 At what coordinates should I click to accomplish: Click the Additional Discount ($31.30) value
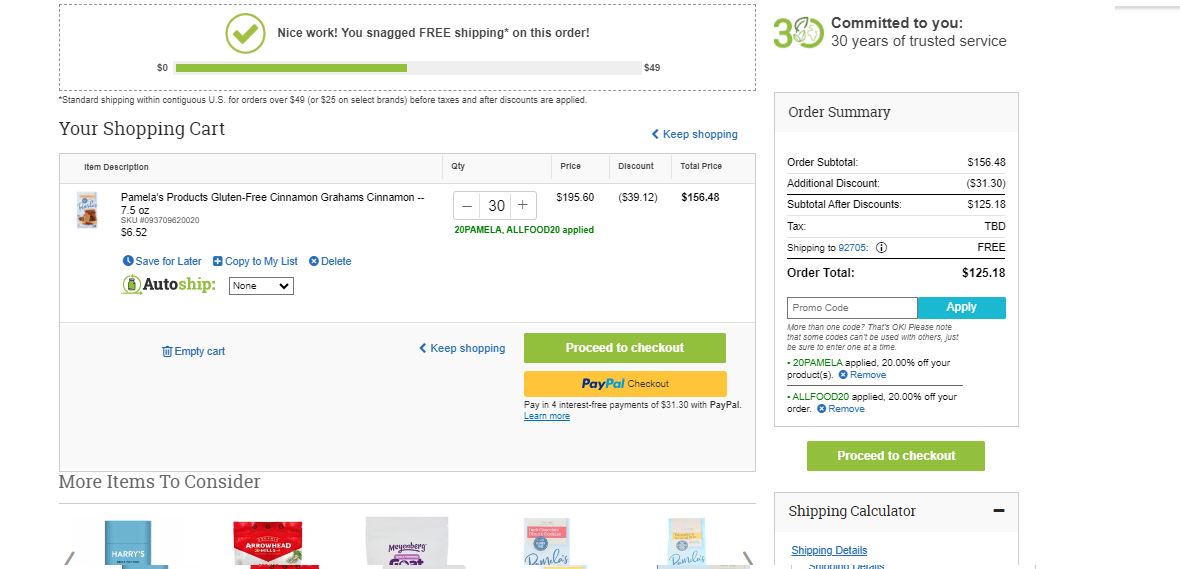[986, 183]
